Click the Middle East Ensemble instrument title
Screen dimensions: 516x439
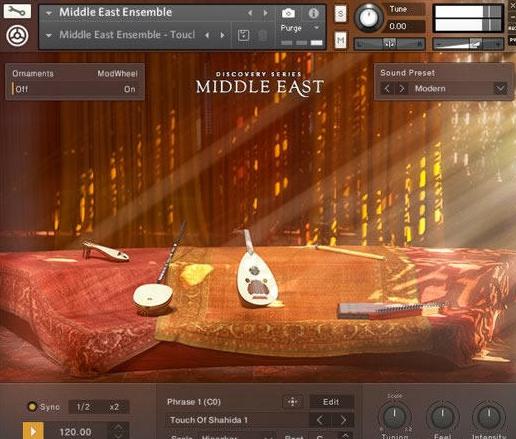[x=116, y=12]
